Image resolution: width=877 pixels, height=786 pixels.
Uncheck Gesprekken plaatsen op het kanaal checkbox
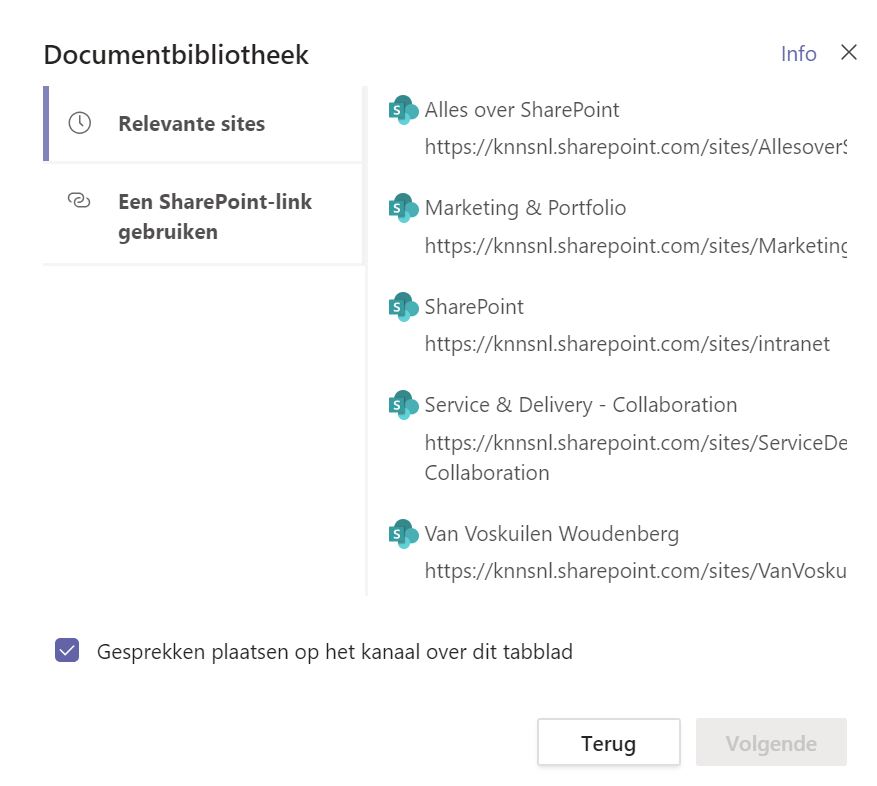click(x=67, y=650)
